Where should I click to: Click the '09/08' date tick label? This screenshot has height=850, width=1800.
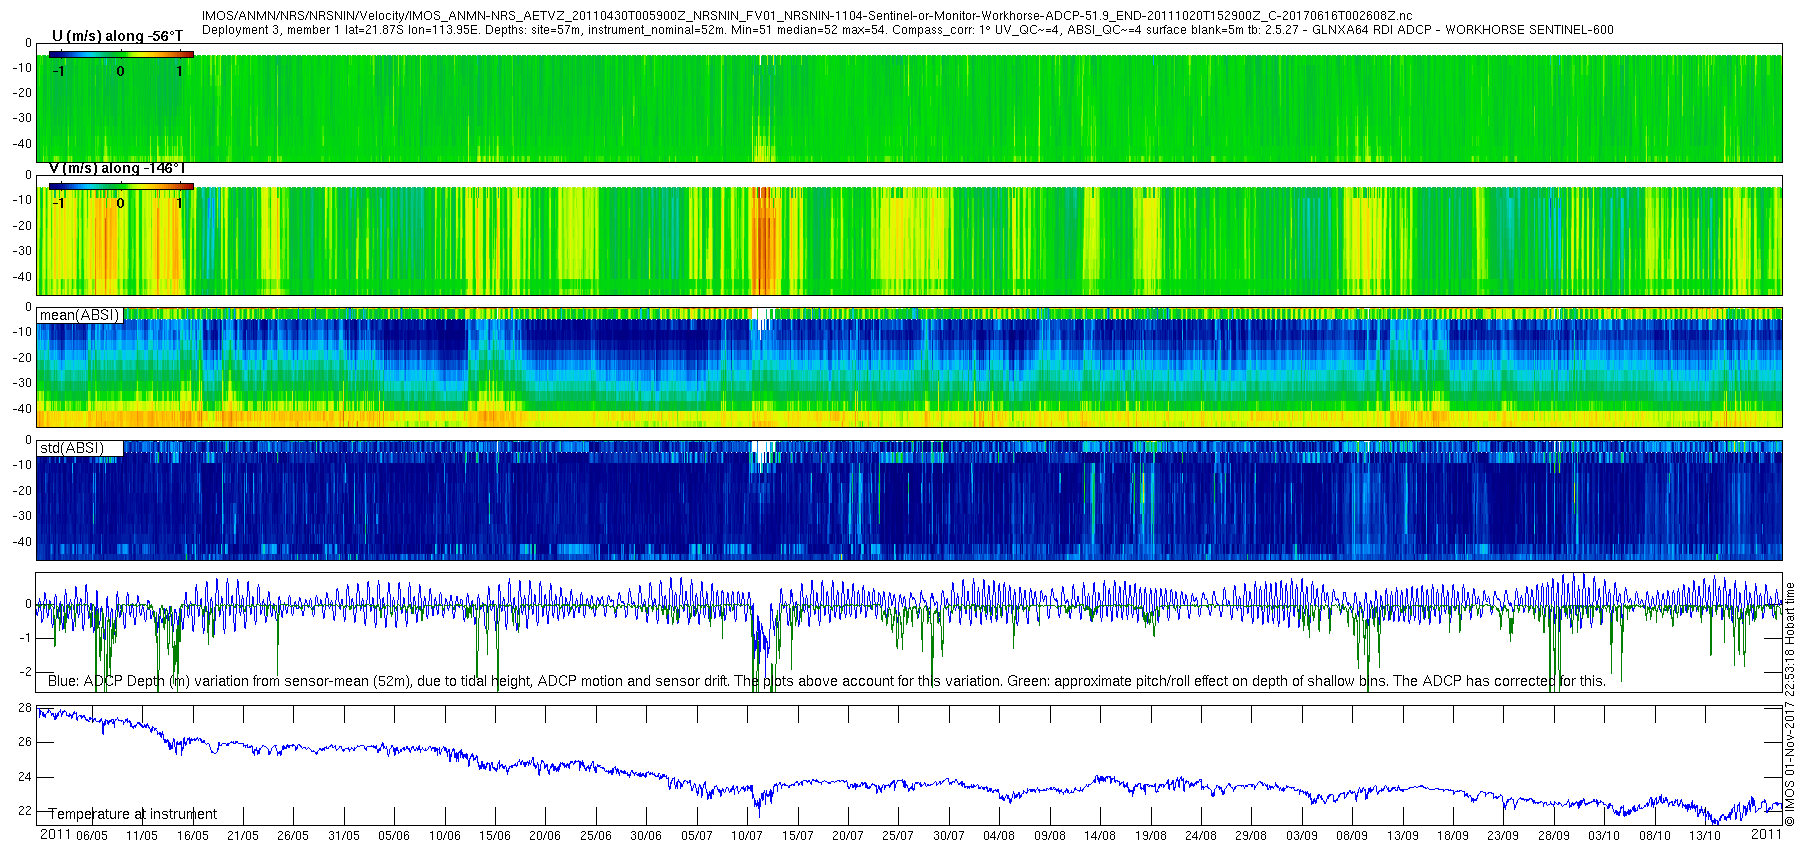pyautogui.click(x=1049, y=836)
